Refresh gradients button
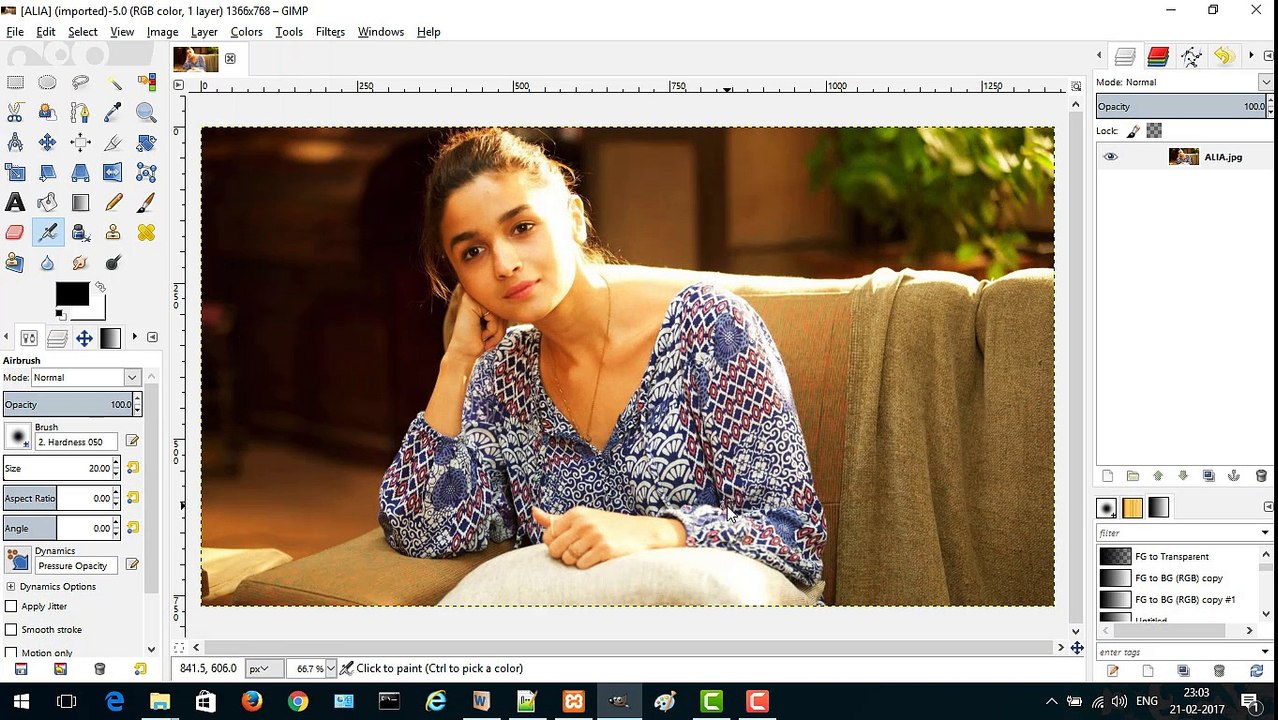 [1256, 671]
